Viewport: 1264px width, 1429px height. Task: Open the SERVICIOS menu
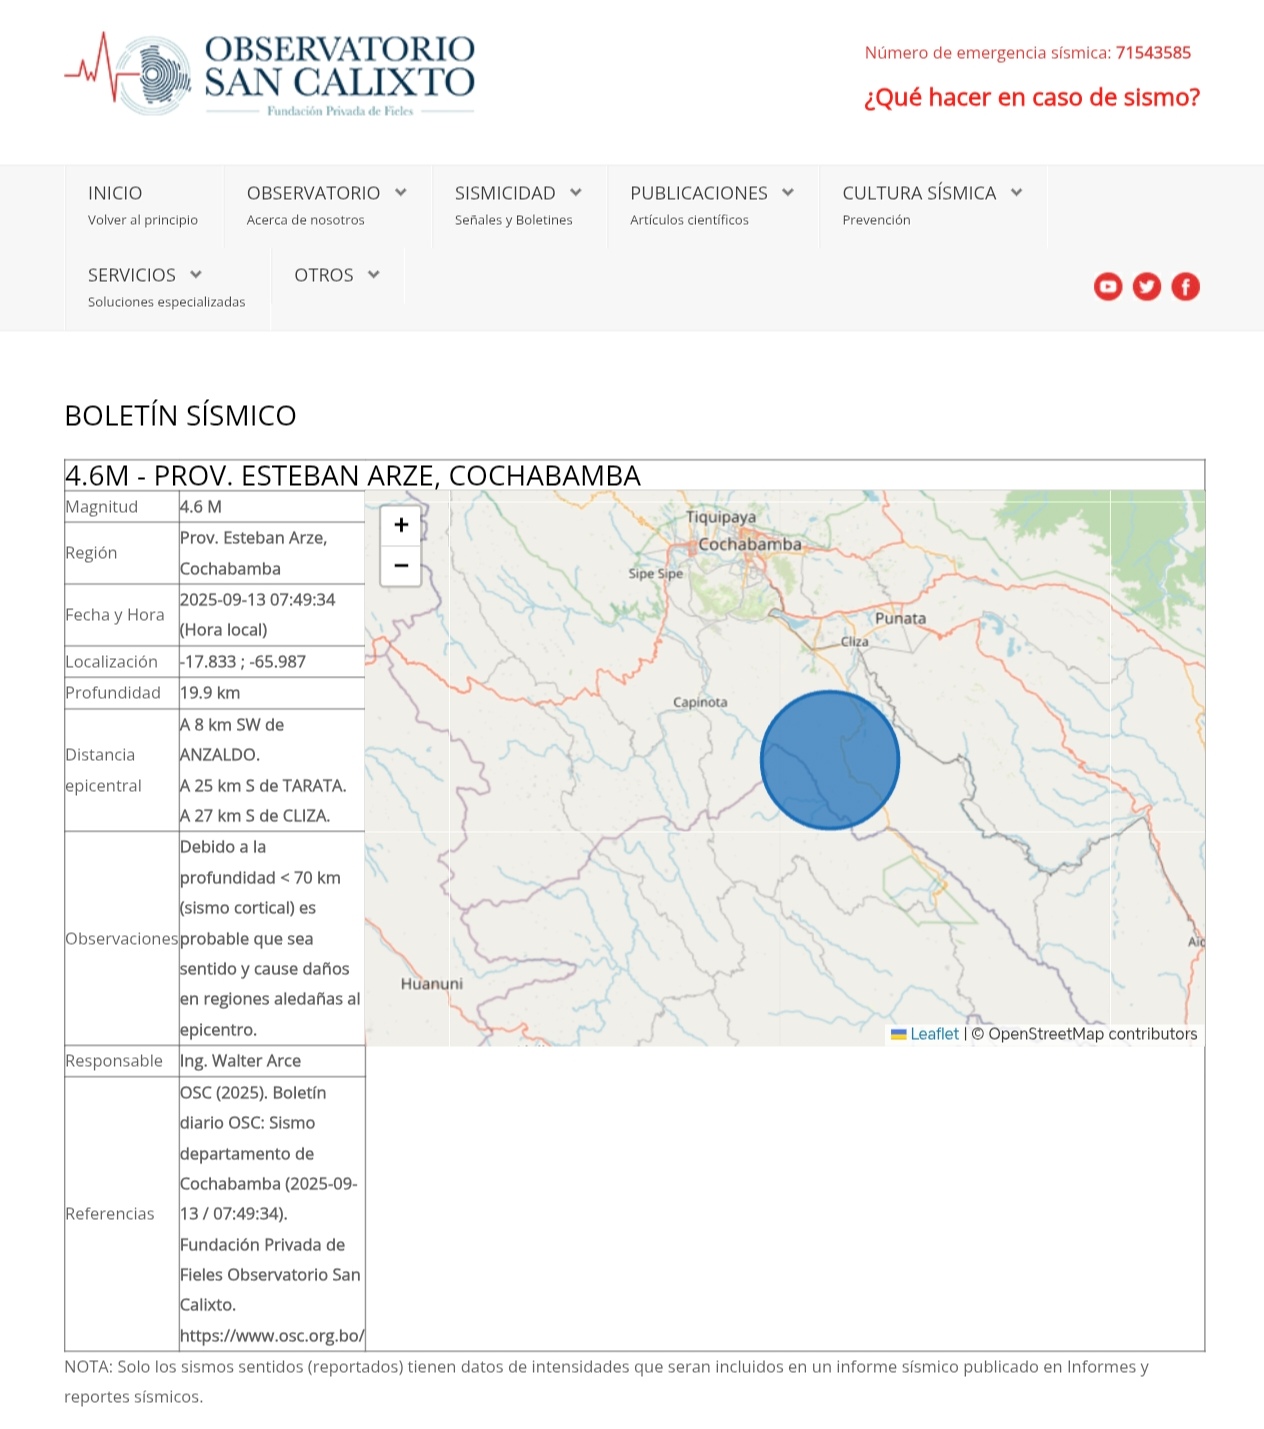click(167, 287)
